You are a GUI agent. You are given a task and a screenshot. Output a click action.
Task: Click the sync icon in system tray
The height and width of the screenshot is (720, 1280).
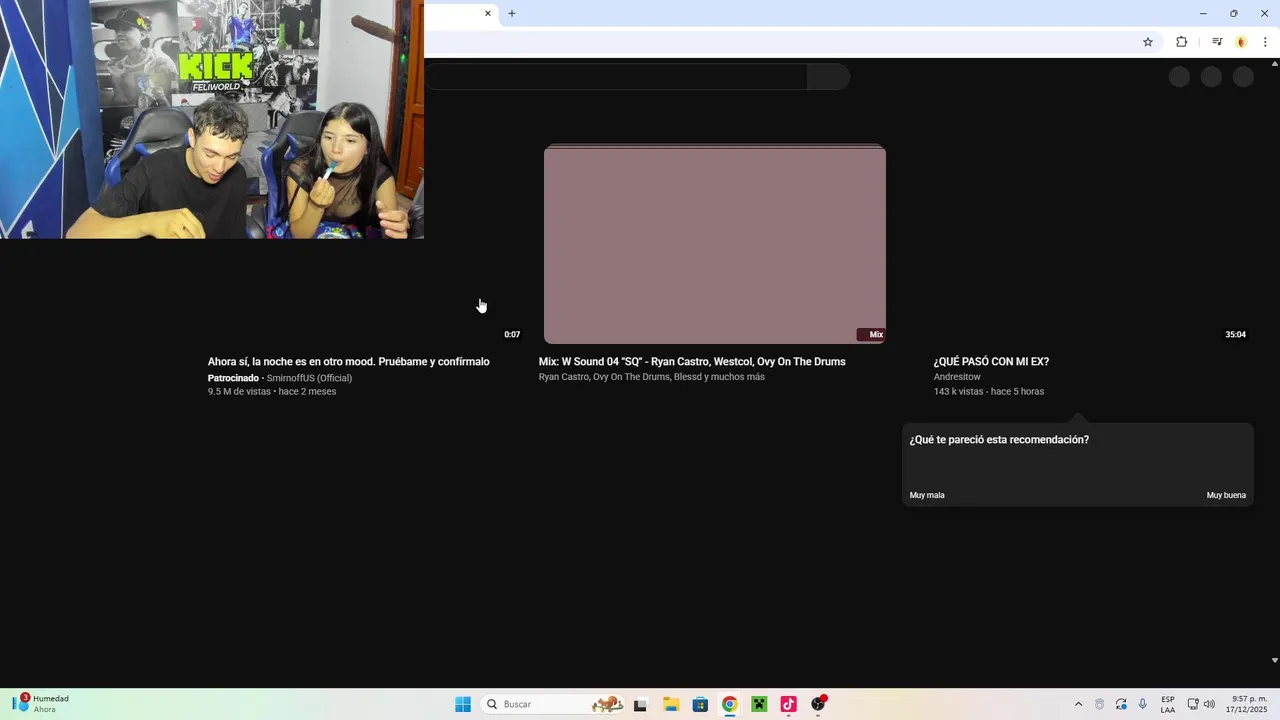(1121, 704)
